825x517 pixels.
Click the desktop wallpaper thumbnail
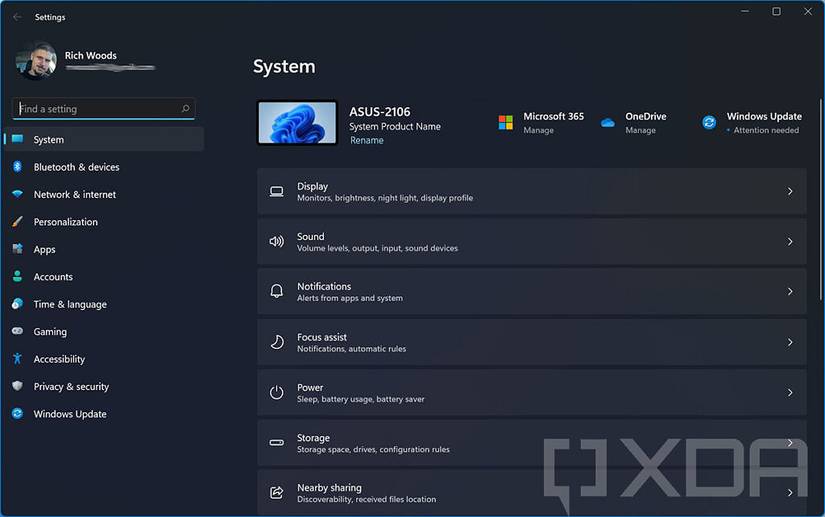[297, 123]
